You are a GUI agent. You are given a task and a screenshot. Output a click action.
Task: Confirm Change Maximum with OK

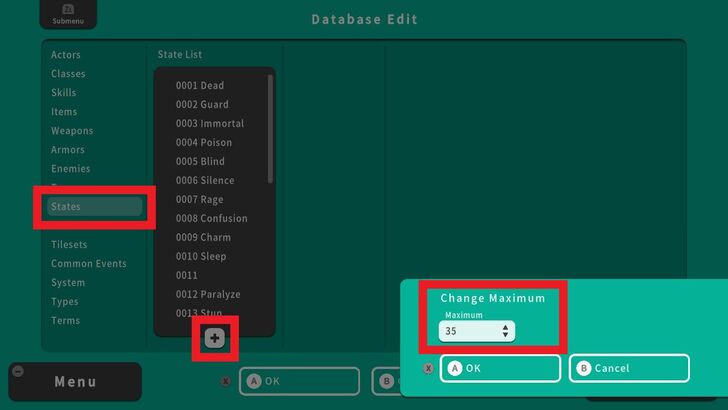click(x=500, y=368)
